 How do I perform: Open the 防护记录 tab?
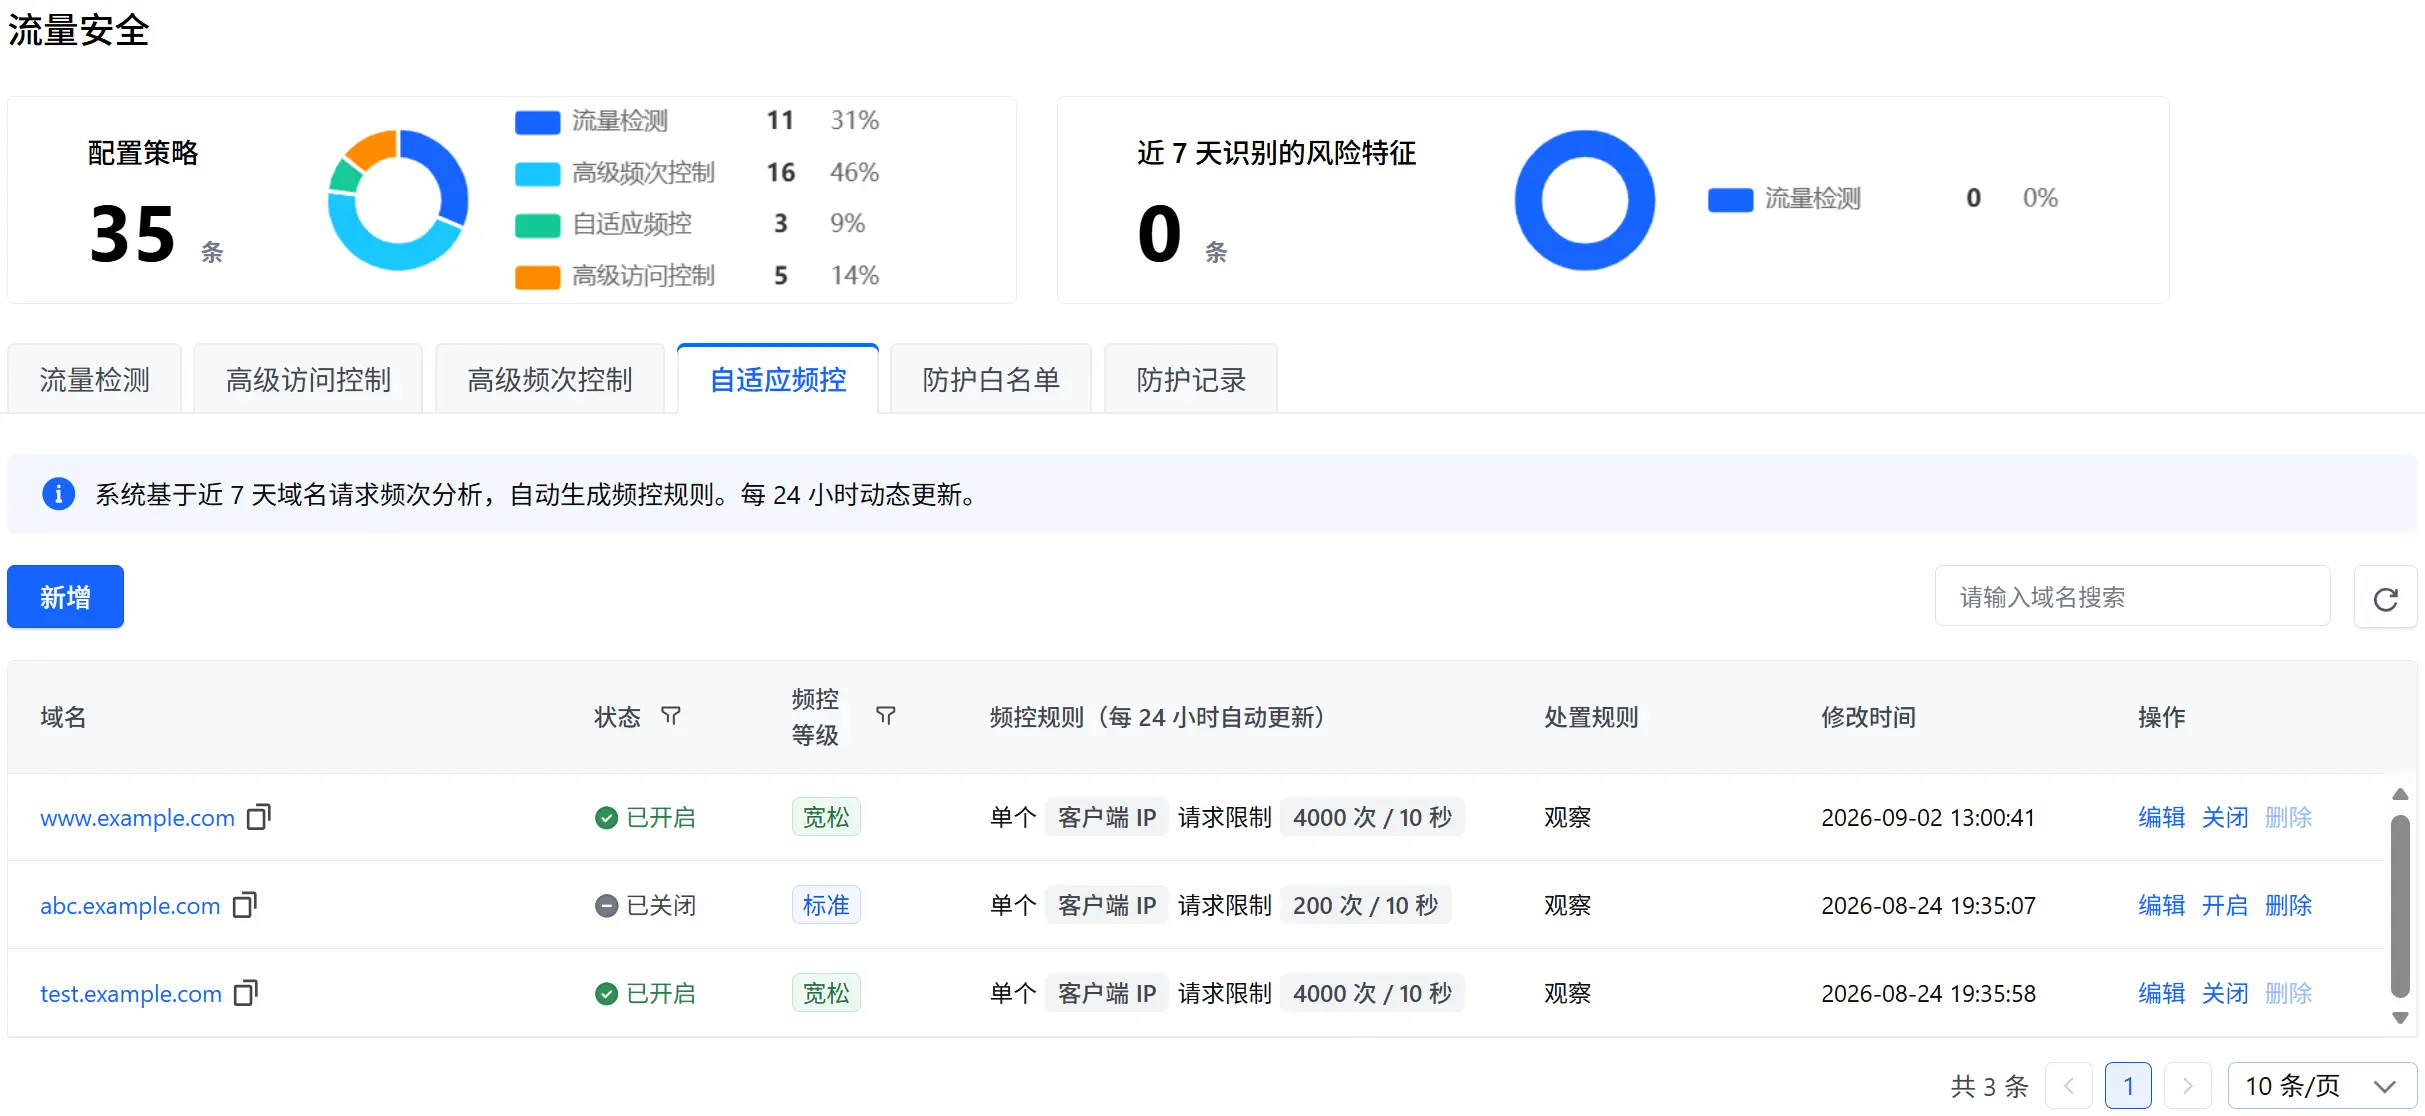pyautogui.click(x=1191, y=379)
